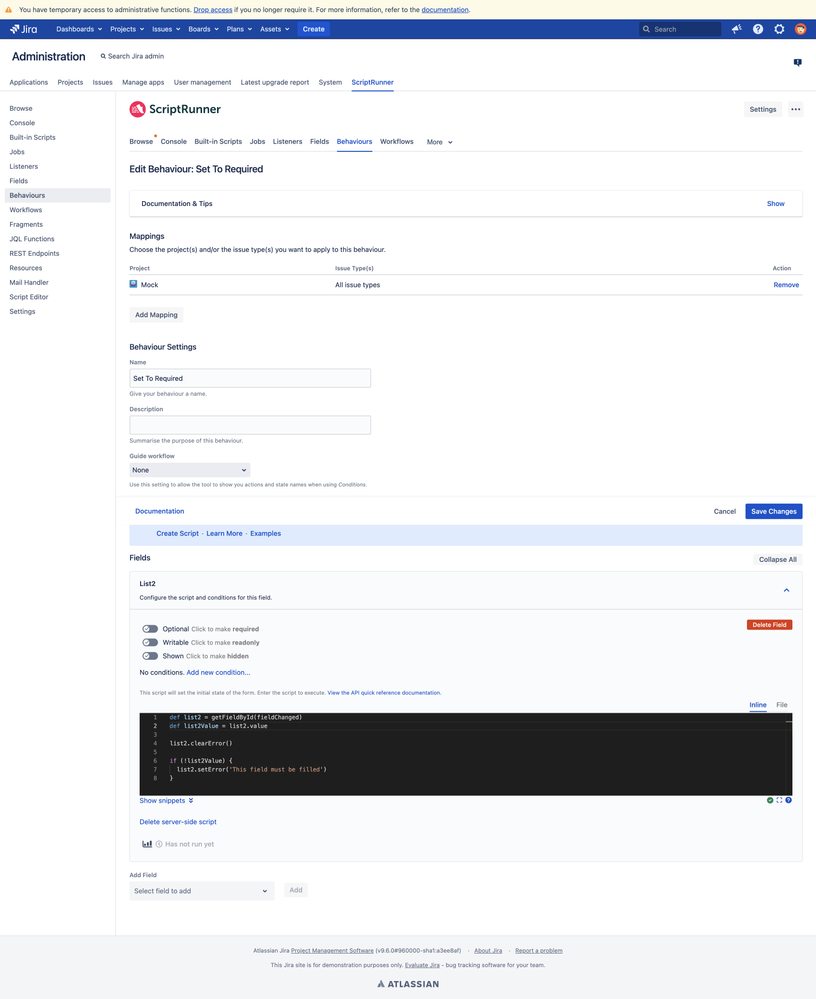Open your profile avatar menu

[800, 29]
